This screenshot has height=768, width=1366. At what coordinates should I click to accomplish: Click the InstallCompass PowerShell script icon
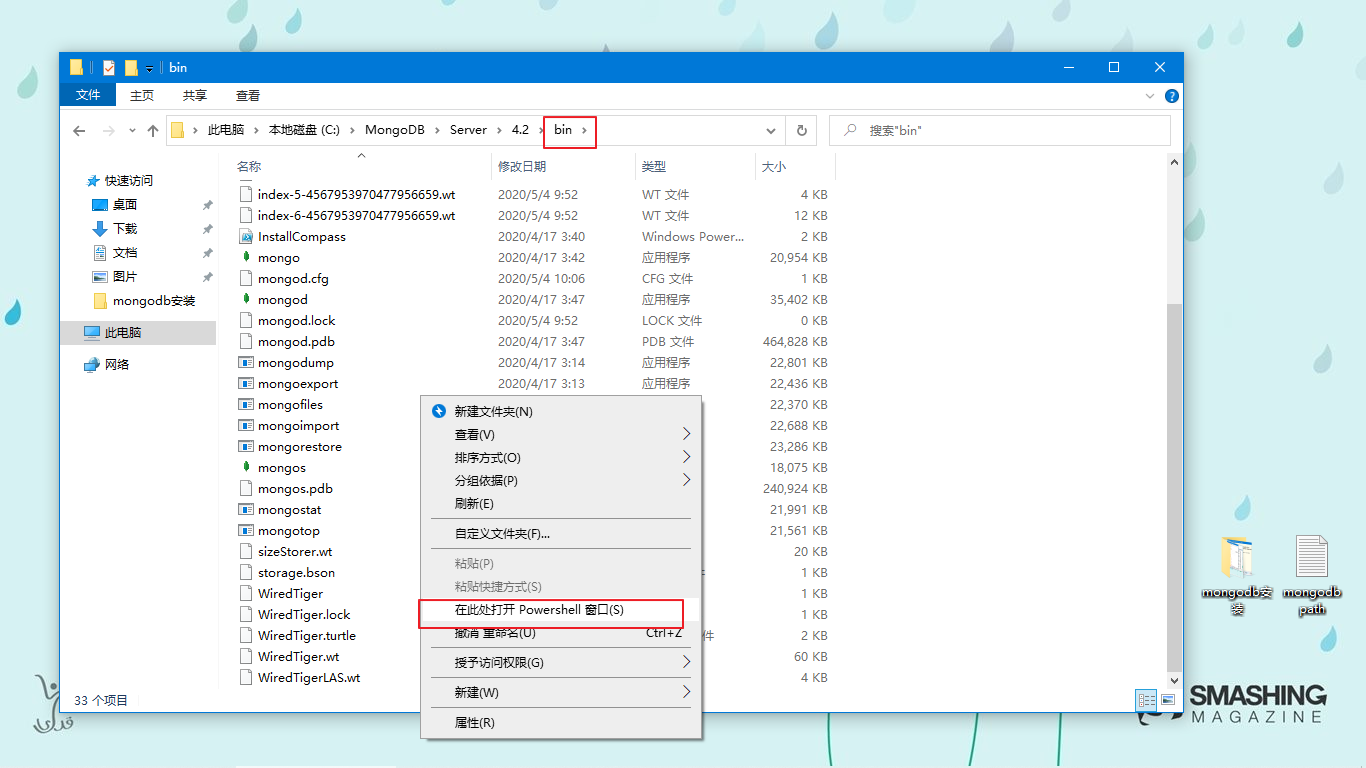[x=247, y=236]
